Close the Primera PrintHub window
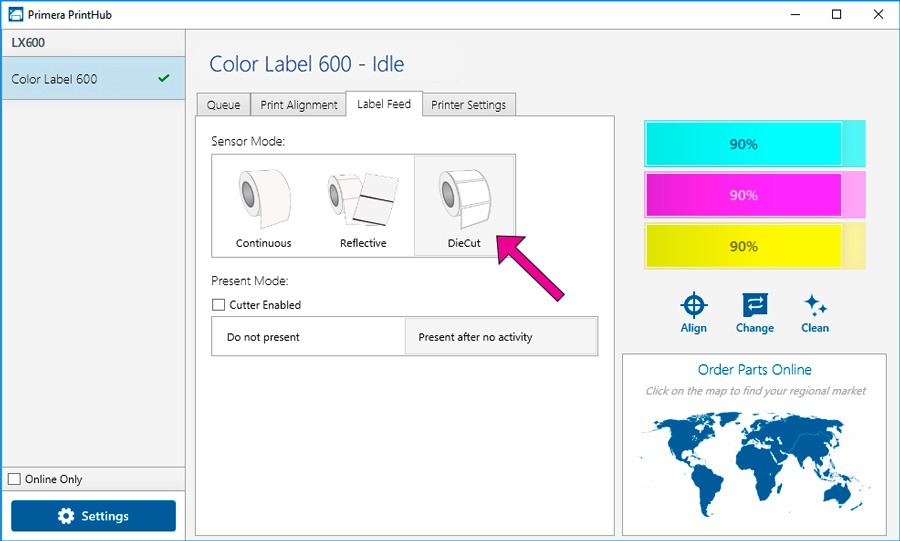The height and width of the screenshot is (541, 900). (878, 14)
